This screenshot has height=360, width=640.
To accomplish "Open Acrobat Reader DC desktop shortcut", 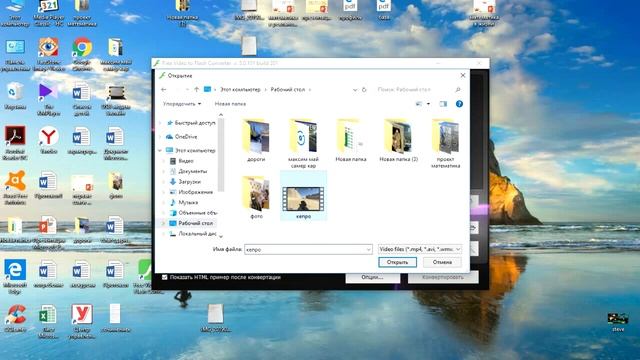I will click(x=15, y=142).
